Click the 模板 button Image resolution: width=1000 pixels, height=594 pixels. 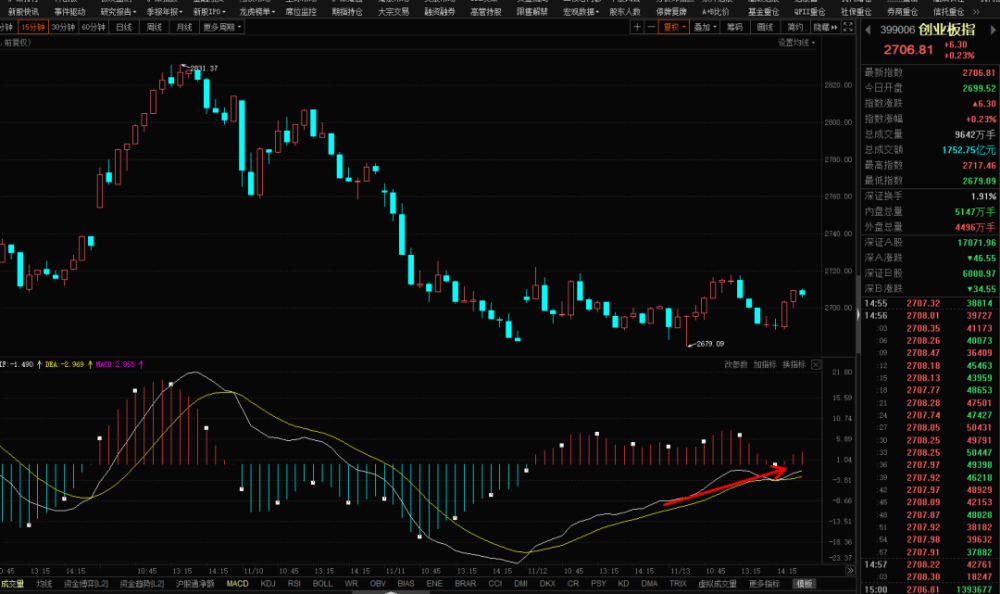pyautogui.click(x=804, y=583)
